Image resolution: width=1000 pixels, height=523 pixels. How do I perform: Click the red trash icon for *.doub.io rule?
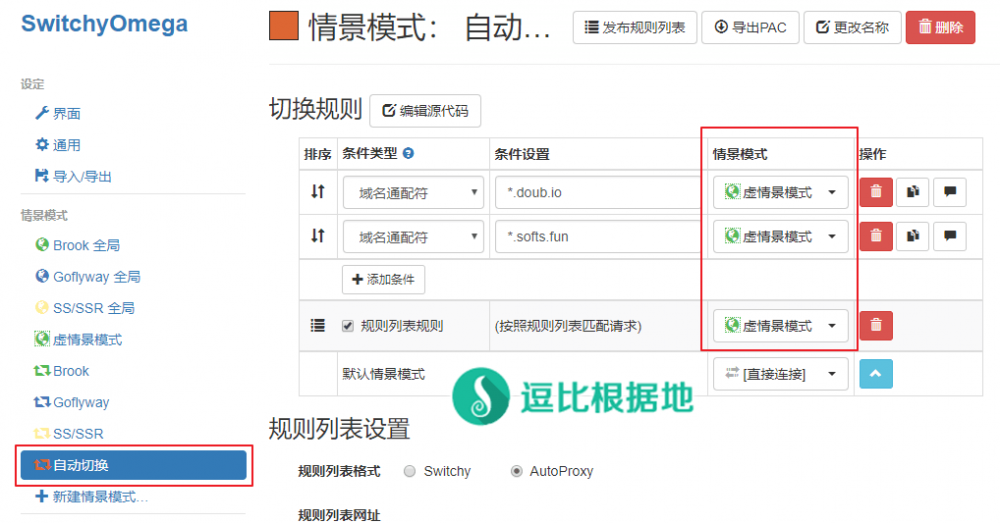tap(876, 192)
